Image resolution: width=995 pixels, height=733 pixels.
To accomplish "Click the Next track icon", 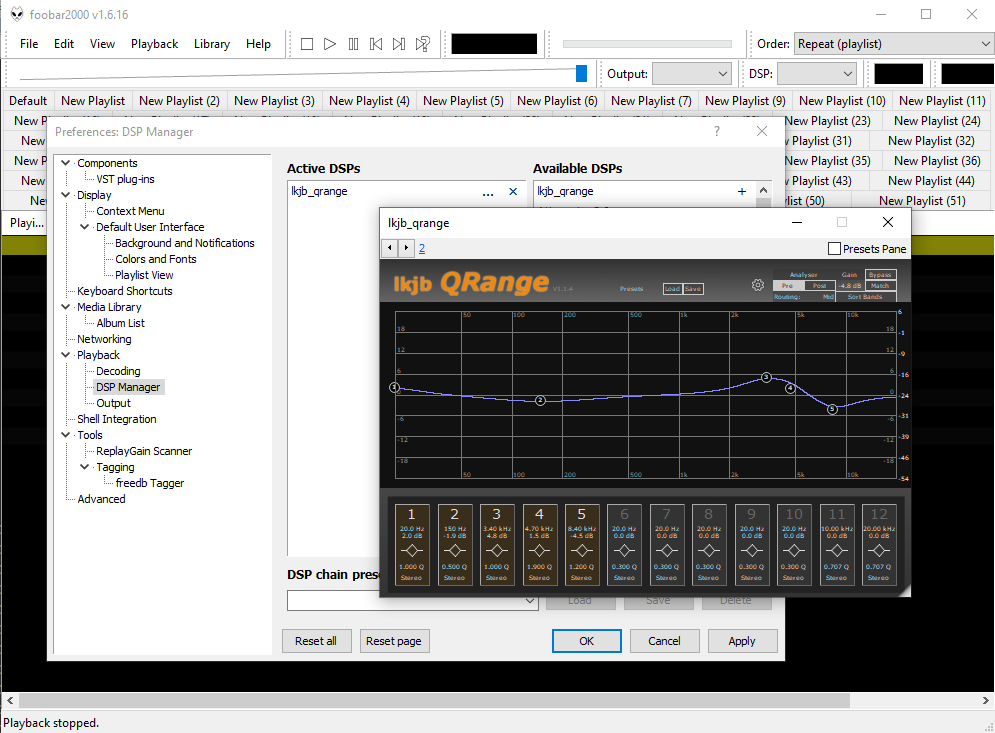I will 399,44.
